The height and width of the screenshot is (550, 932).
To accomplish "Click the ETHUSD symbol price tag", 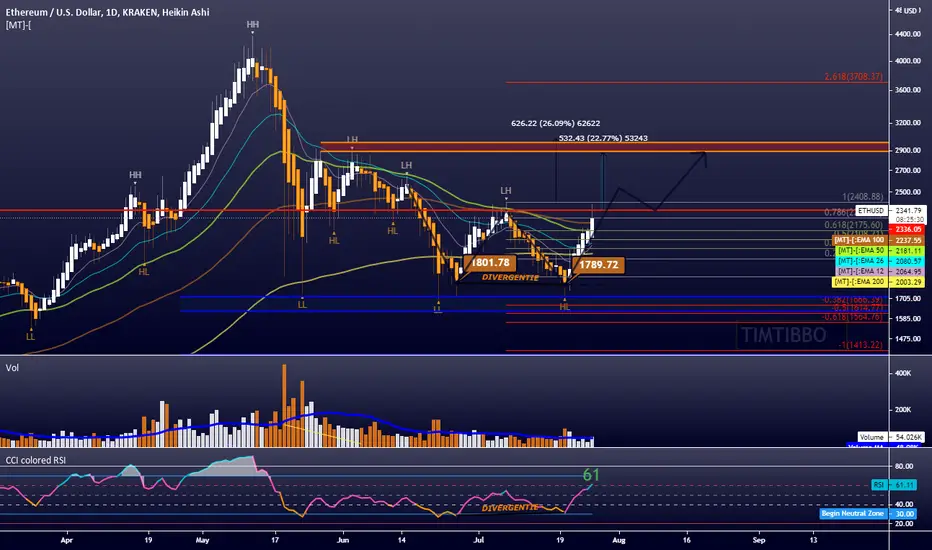I will 871,210.
